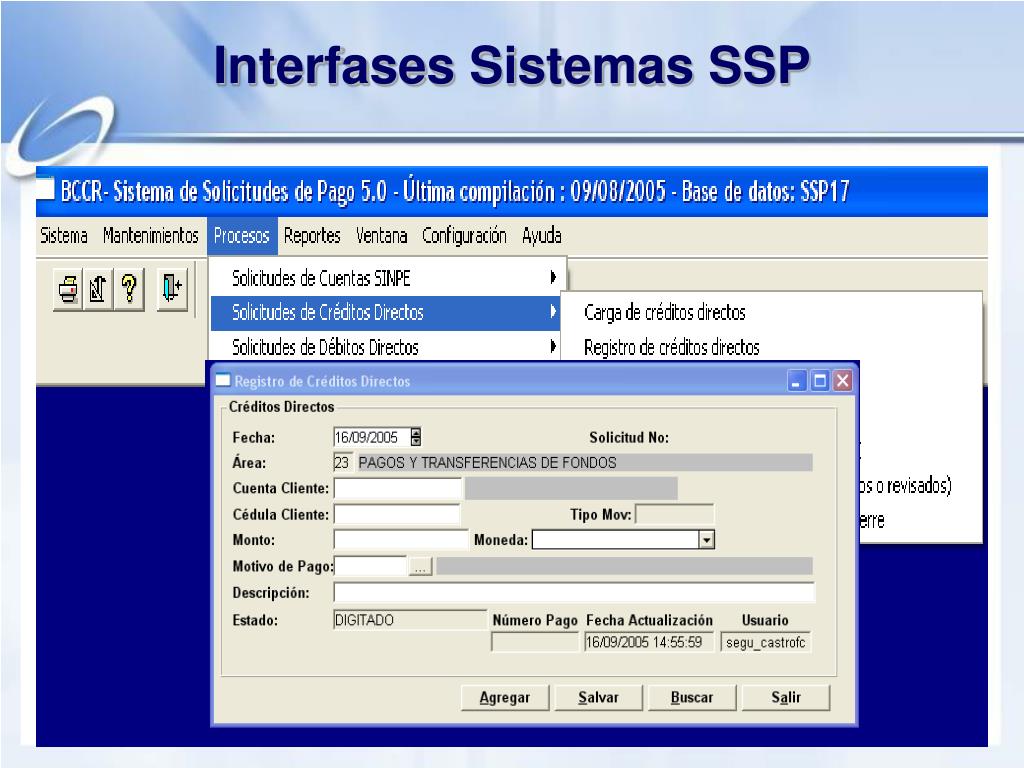Open the Procesos menu
Image resolution: width=1024 pixels, height=768 pixels.
click(242, 235)
